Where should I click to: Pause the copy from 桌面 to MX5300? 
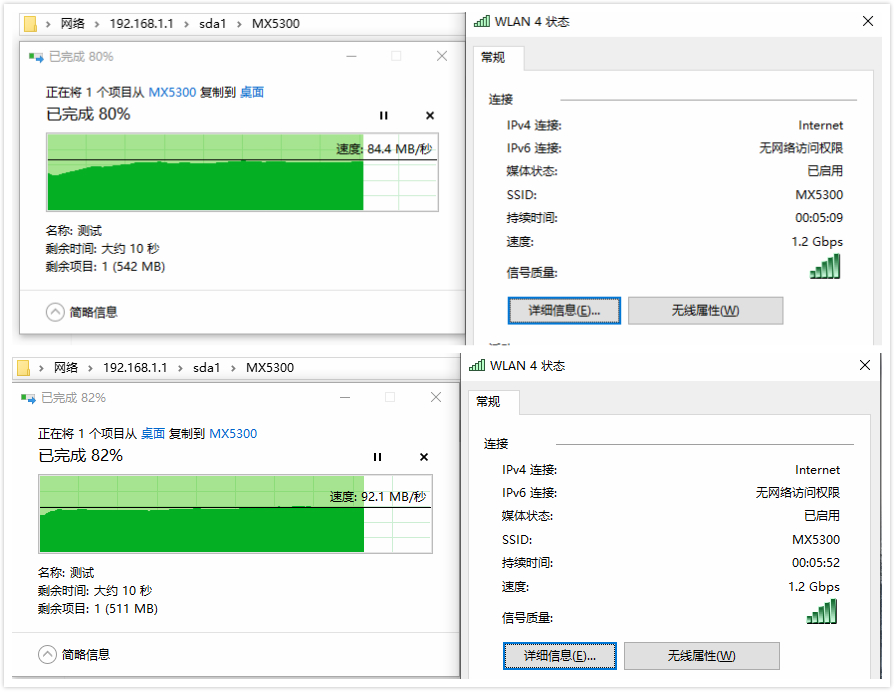(x=377, y=457)
